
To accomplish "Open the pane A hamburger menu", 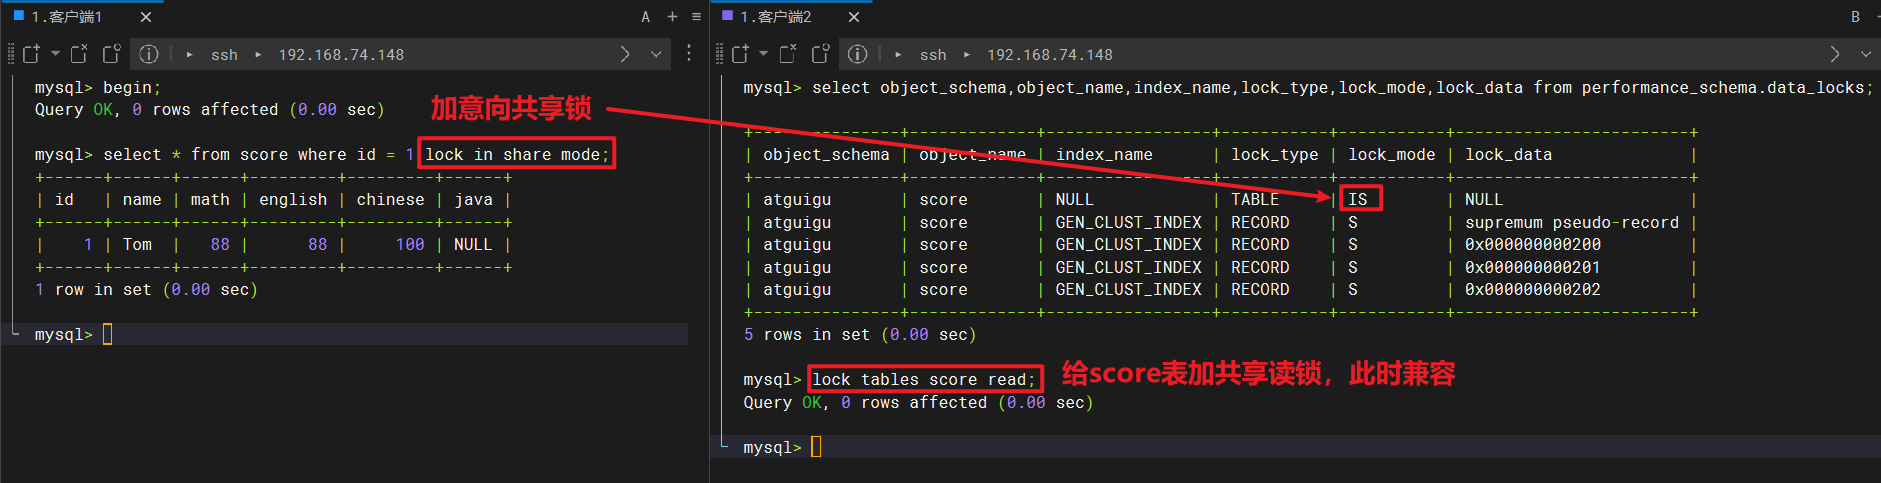I will click(696, 17).
